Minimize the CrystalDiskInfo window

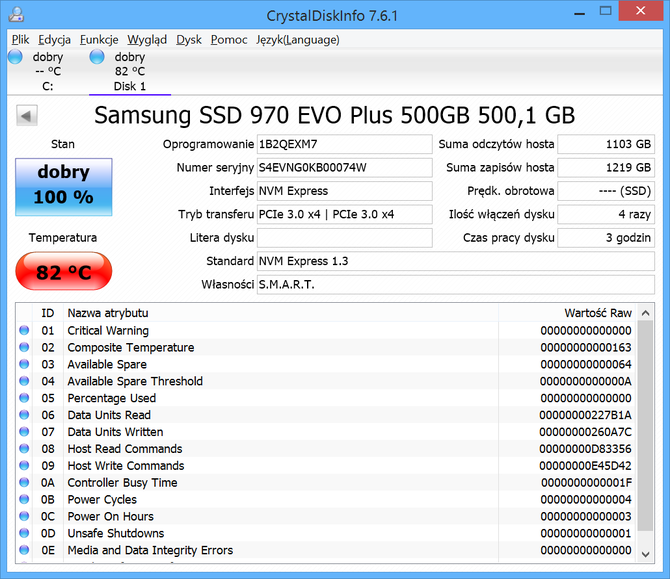579,12
